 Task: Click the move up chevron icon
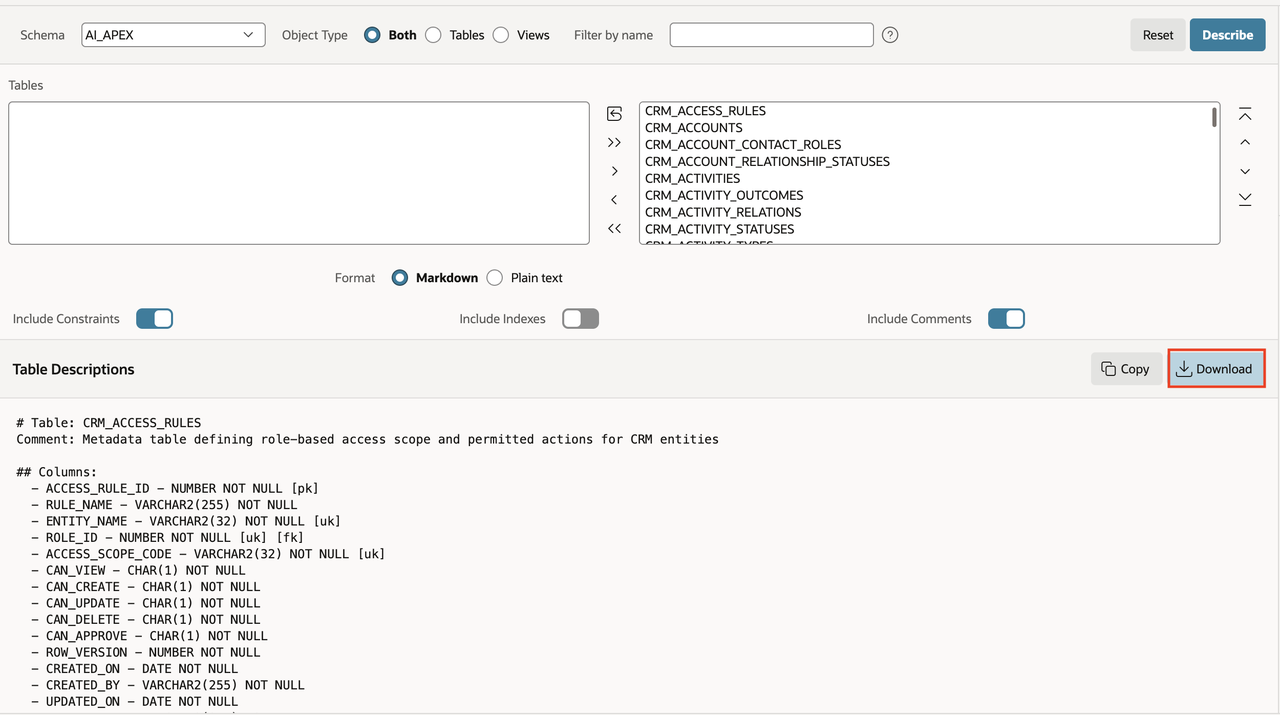pyautogui.click(x=1245, y=143)
